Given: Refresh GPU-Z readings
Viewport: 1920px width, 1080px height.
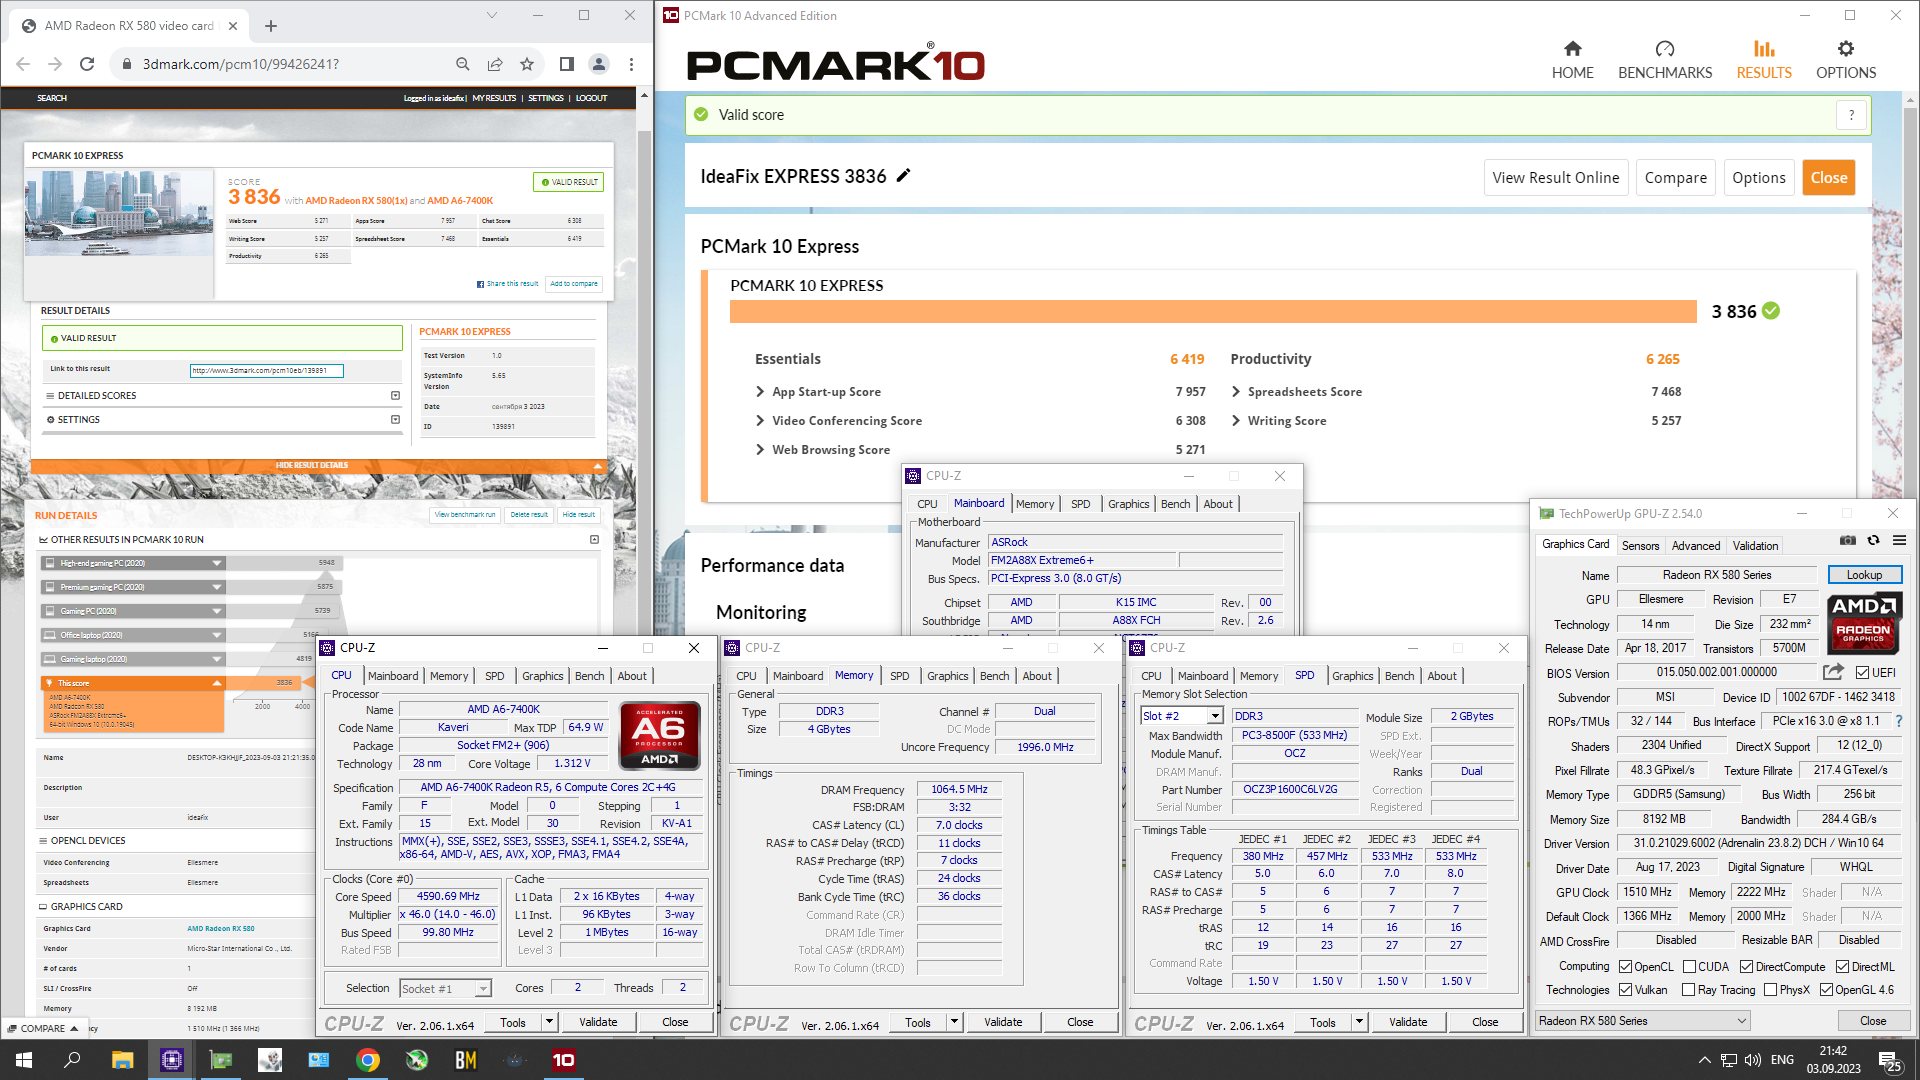Looking at the screenshot, I should 1873,541.
